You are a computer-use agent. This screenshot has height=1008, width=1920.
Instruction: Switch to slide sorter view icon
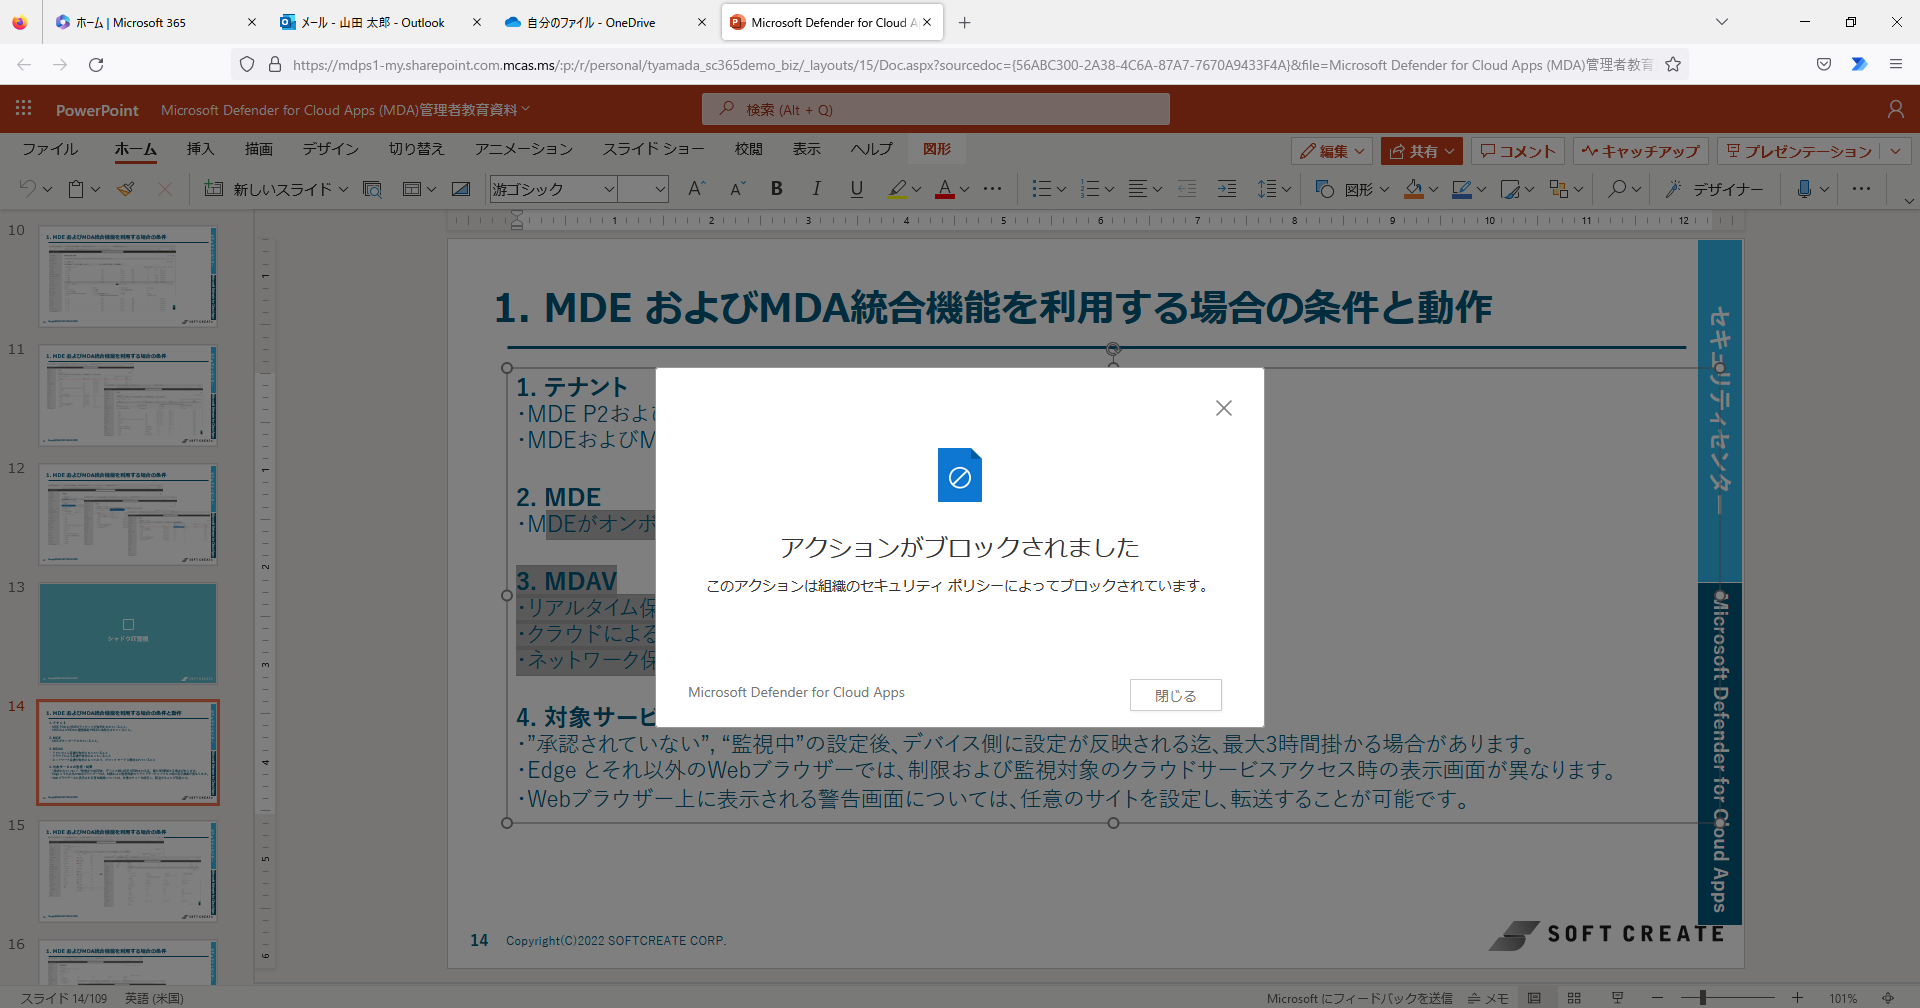(1574, 998)
